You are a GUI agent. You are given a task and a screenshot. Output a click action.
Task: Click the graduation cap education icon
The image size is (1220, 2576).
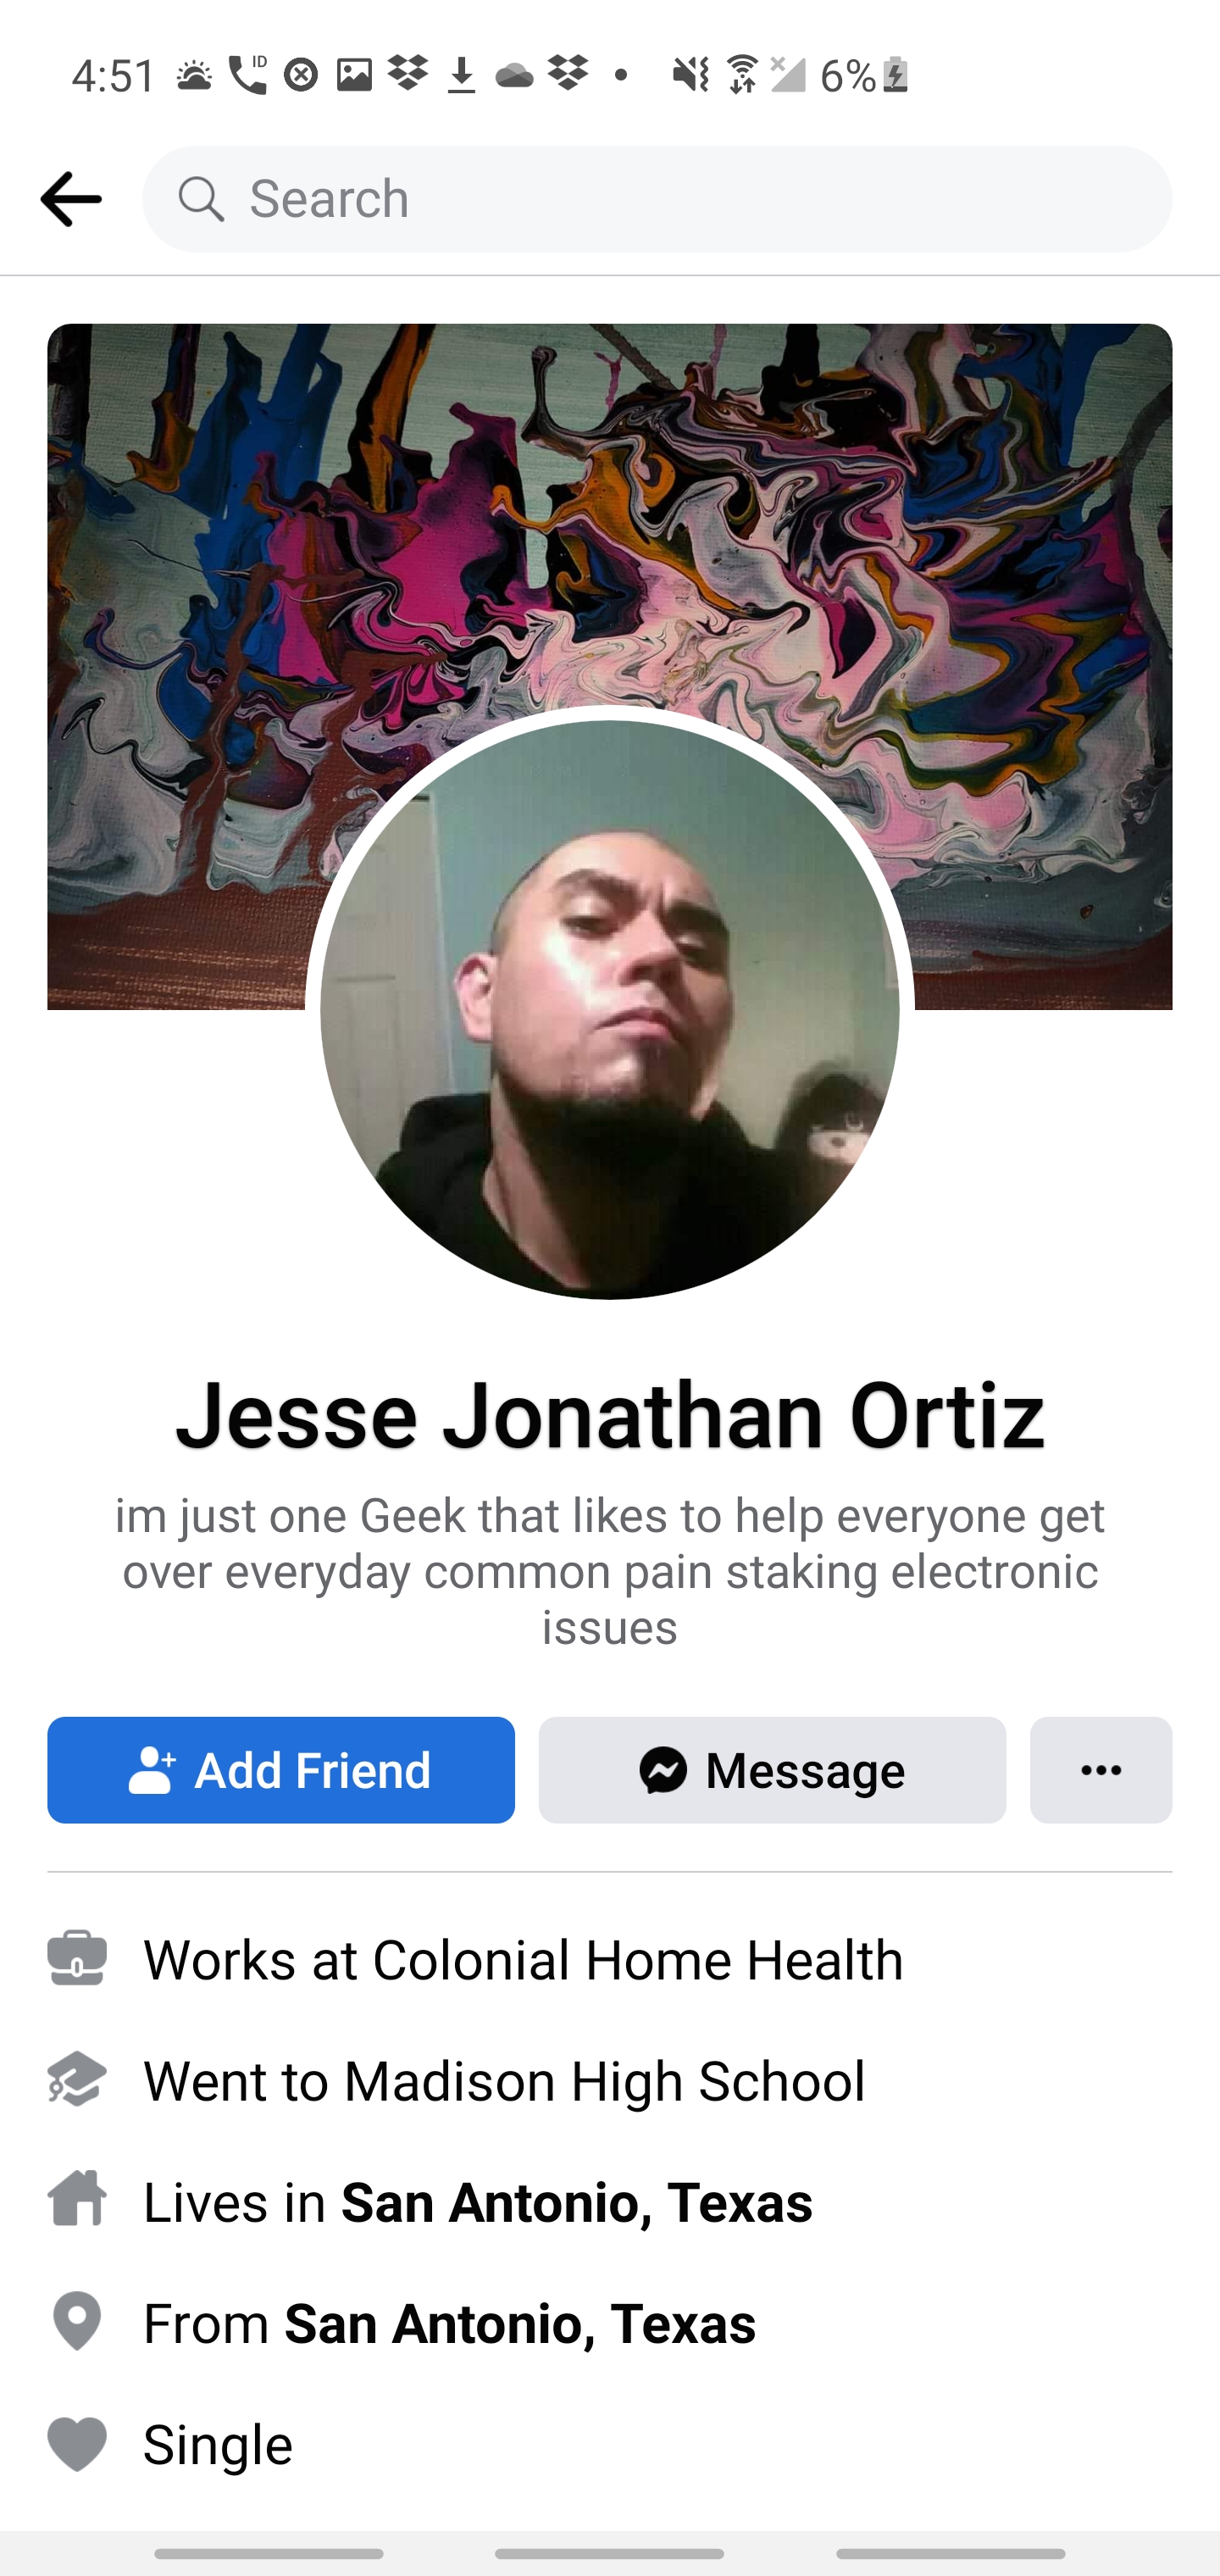(x=77, y=2079)
